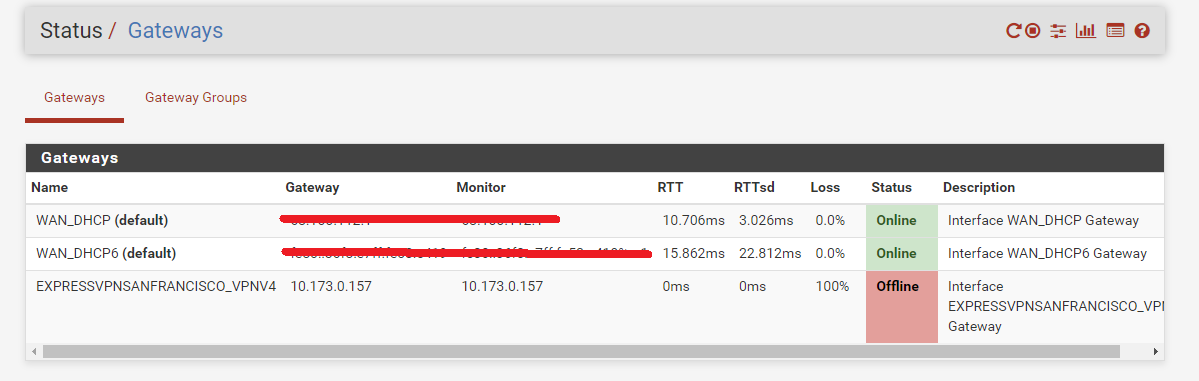This screenshot has height=381, width=1199.
Task: Open related log entries icon
Action: pyautogui.click(x=1116, y=31)
